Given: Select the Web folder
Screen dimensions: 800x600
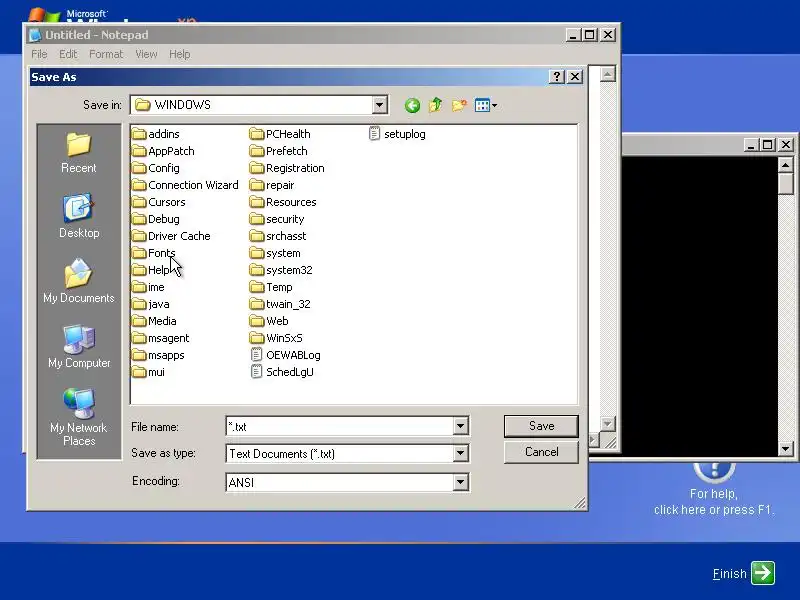Looking at the screenshot, I should point(269,321).
